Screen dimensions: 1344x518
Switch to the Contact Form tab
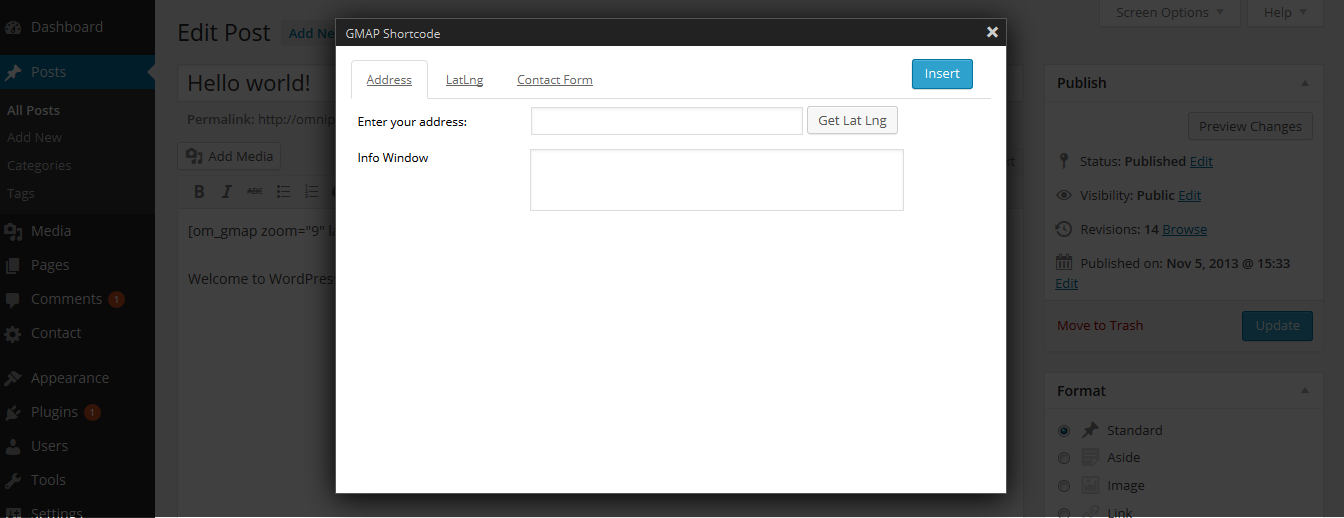(554, 80)
